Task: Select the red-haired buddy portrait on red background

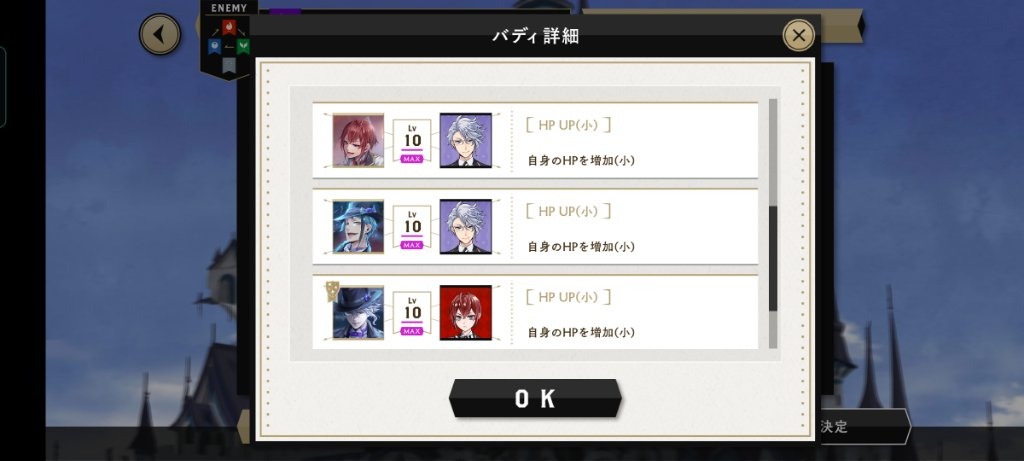Action: pos(466,313)
